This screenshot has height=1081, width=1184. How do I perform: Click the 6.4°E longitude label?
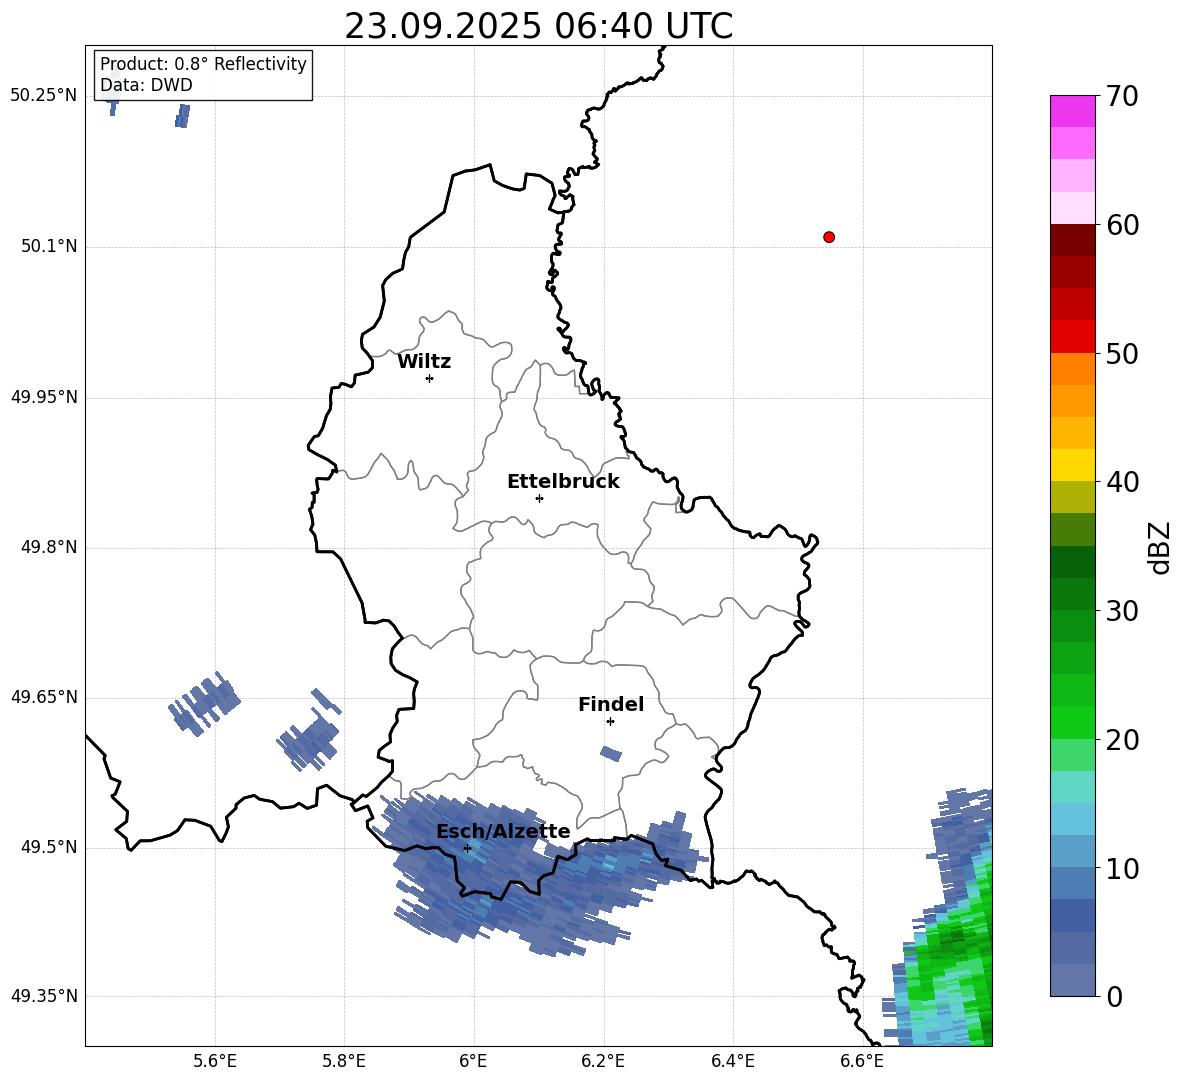pos(732,1061)
